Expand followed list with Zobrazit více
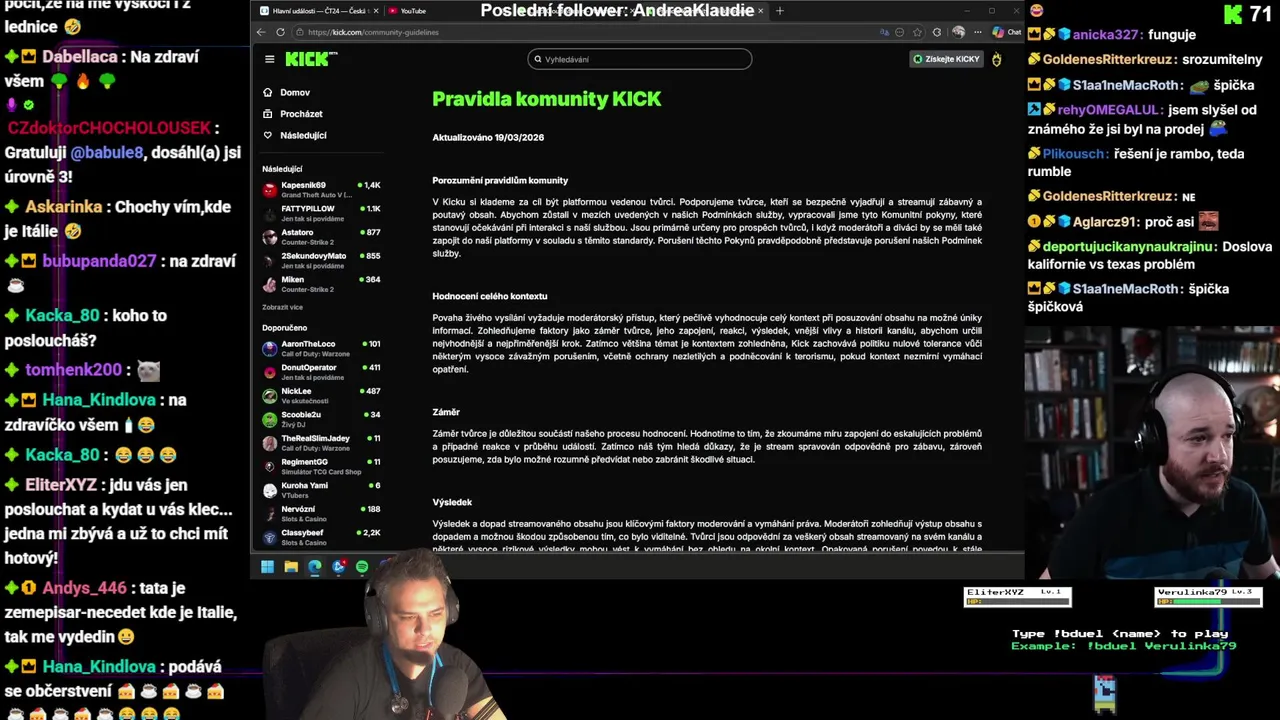 coord(282,307)
